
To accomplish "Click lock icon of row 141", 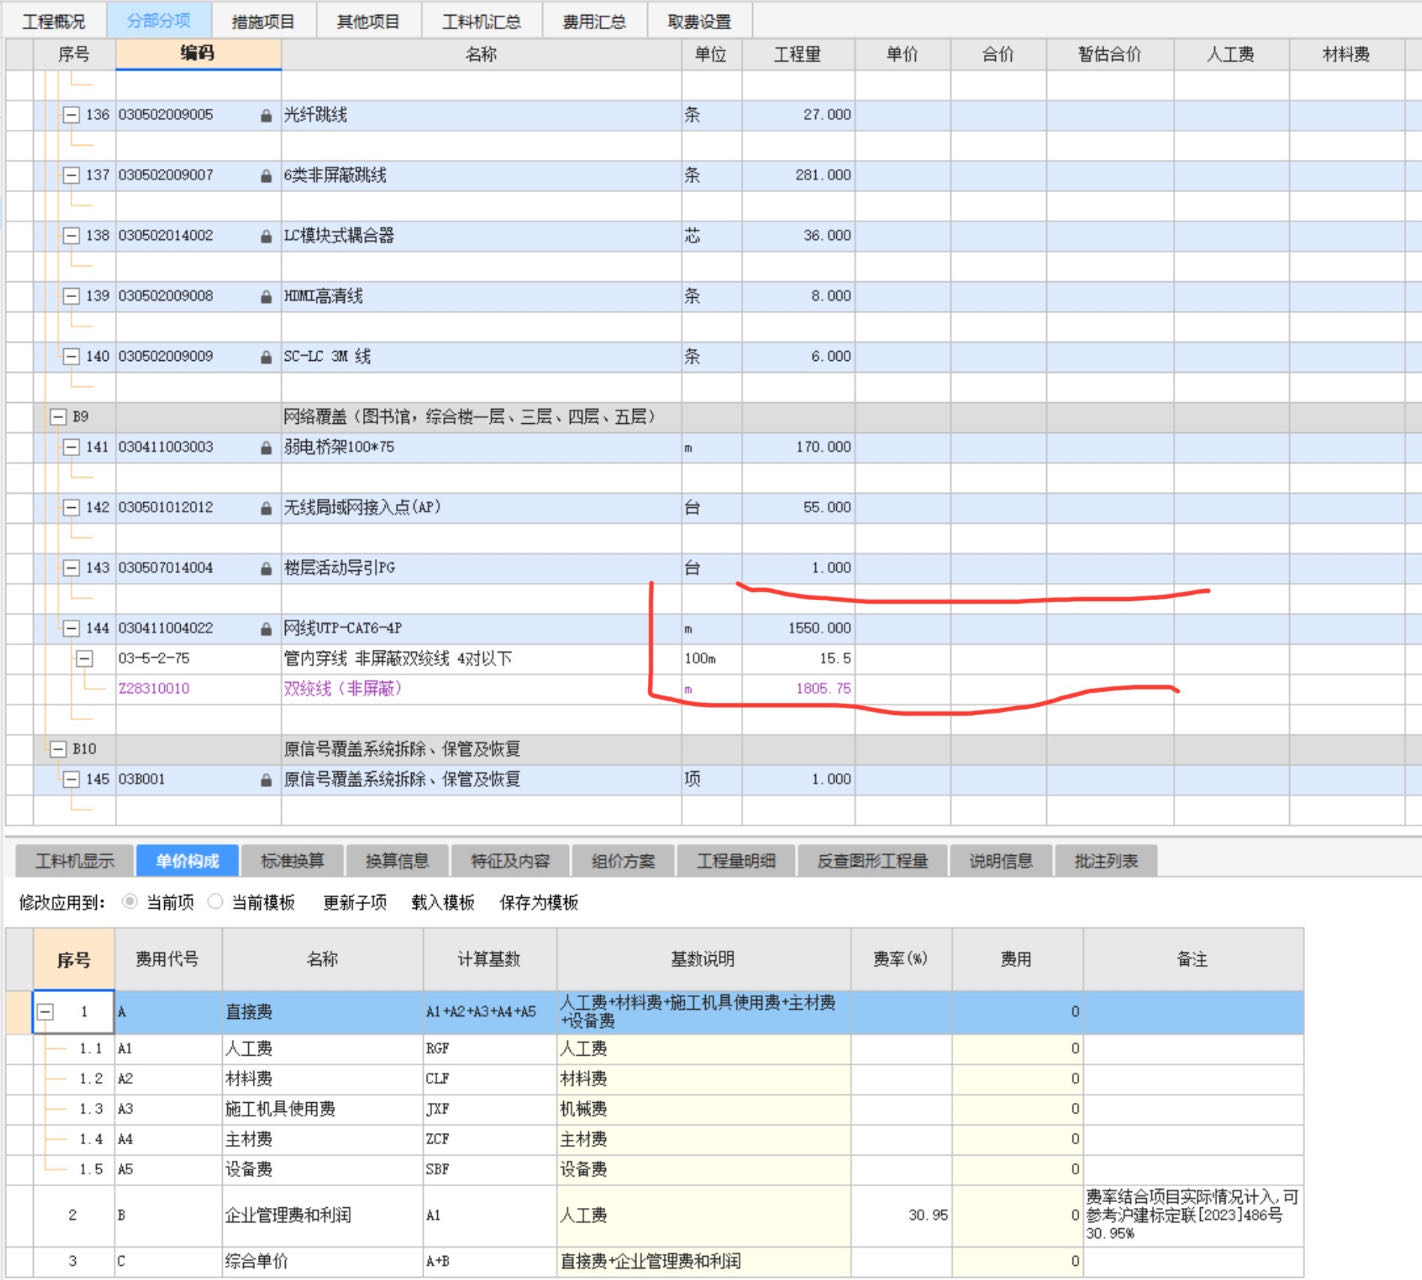I will coord(266,448).
